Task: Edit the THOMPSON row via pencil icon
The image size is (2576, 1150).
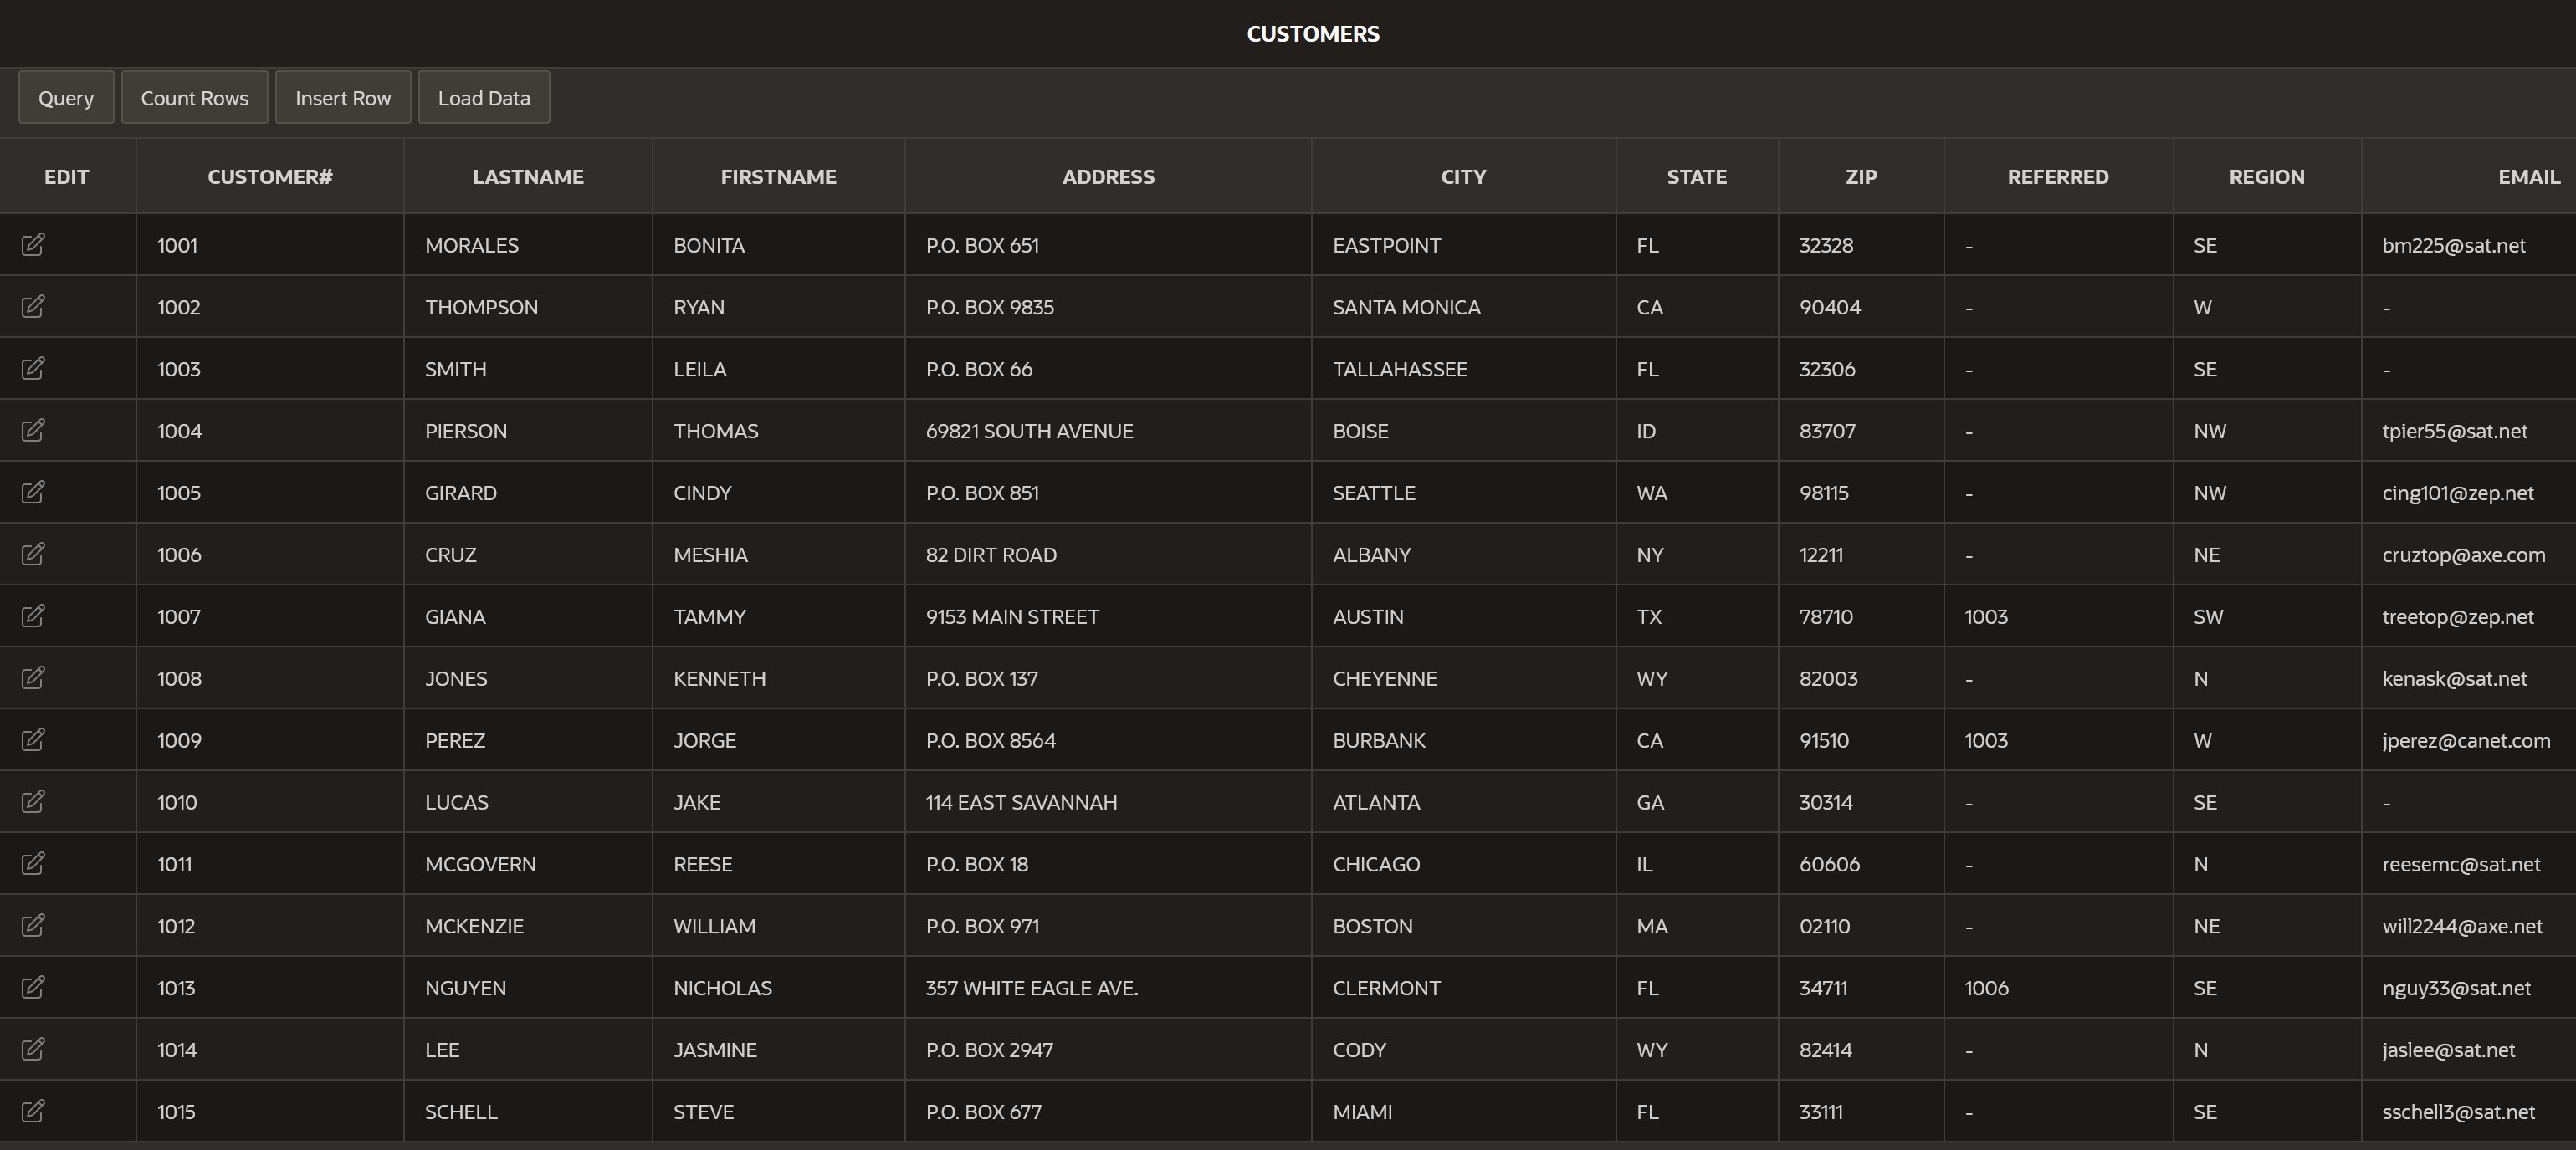Action: pyautogui.click(x=33, y=307)
